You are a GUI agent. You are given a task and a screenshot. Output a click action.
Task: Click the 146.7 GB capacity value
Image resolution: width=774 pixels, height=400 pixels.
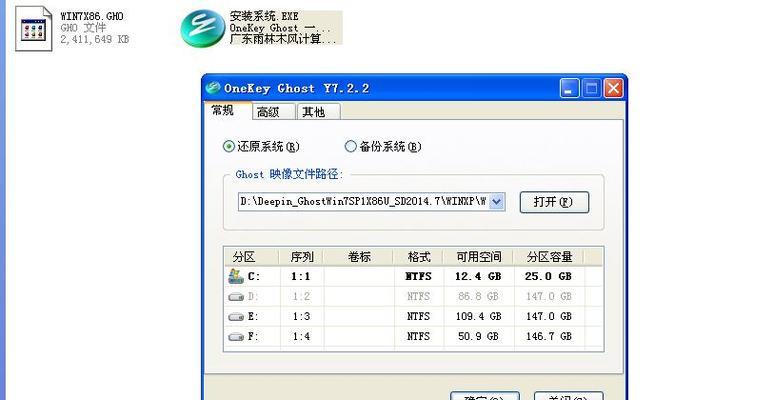point(548,337)
